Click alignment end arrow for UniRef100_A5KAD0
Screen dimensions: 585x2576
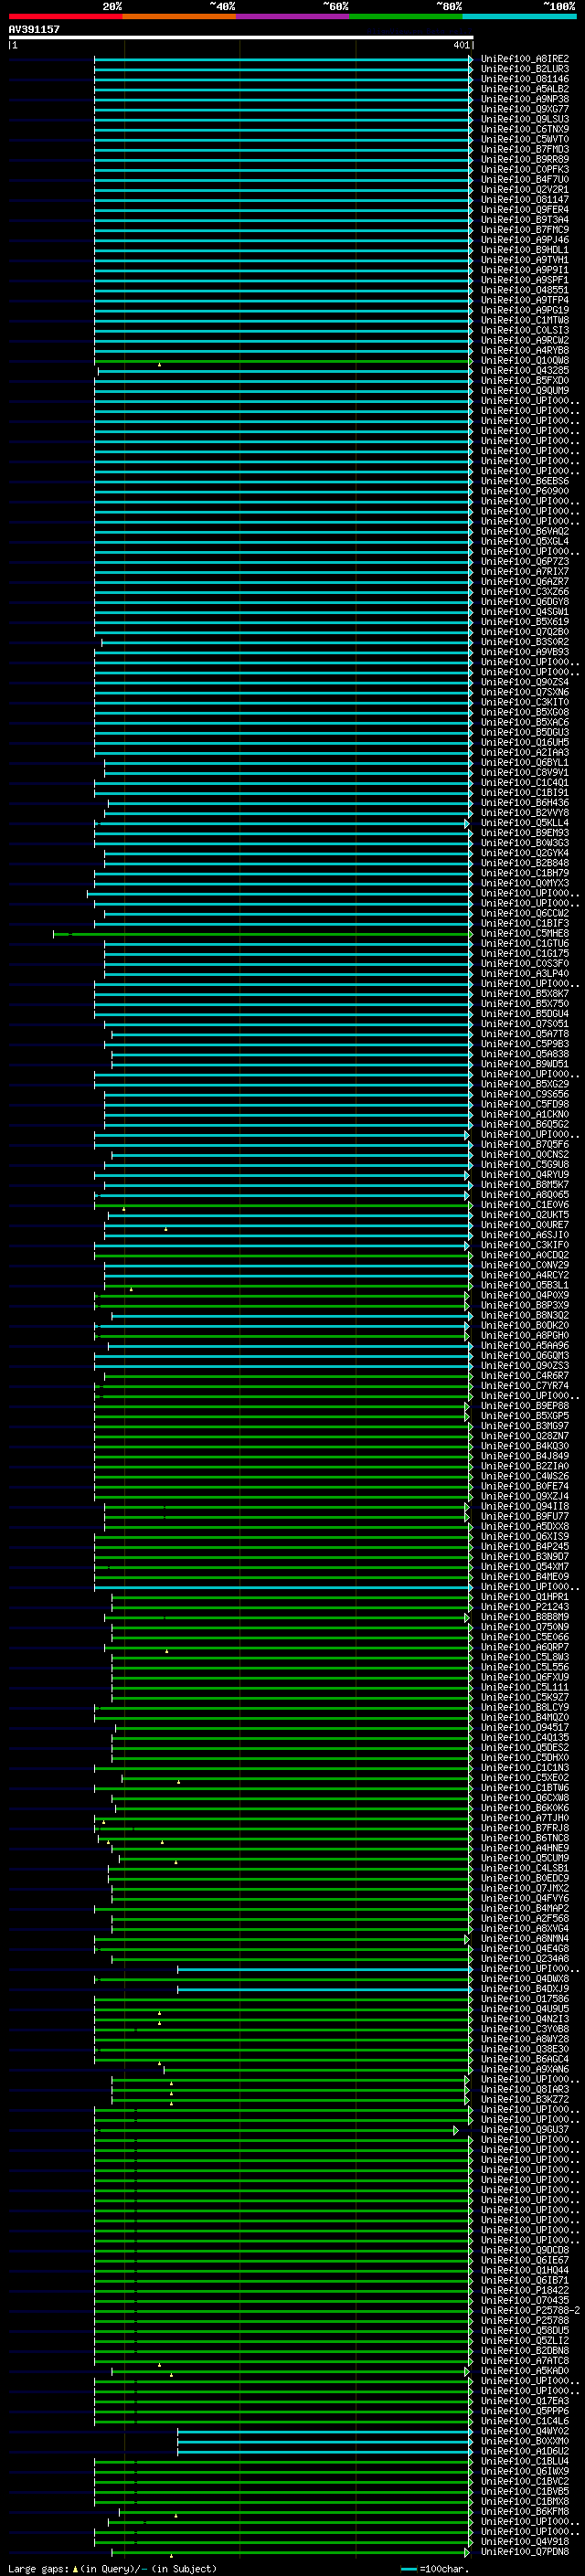click(x=467, y=2371)
